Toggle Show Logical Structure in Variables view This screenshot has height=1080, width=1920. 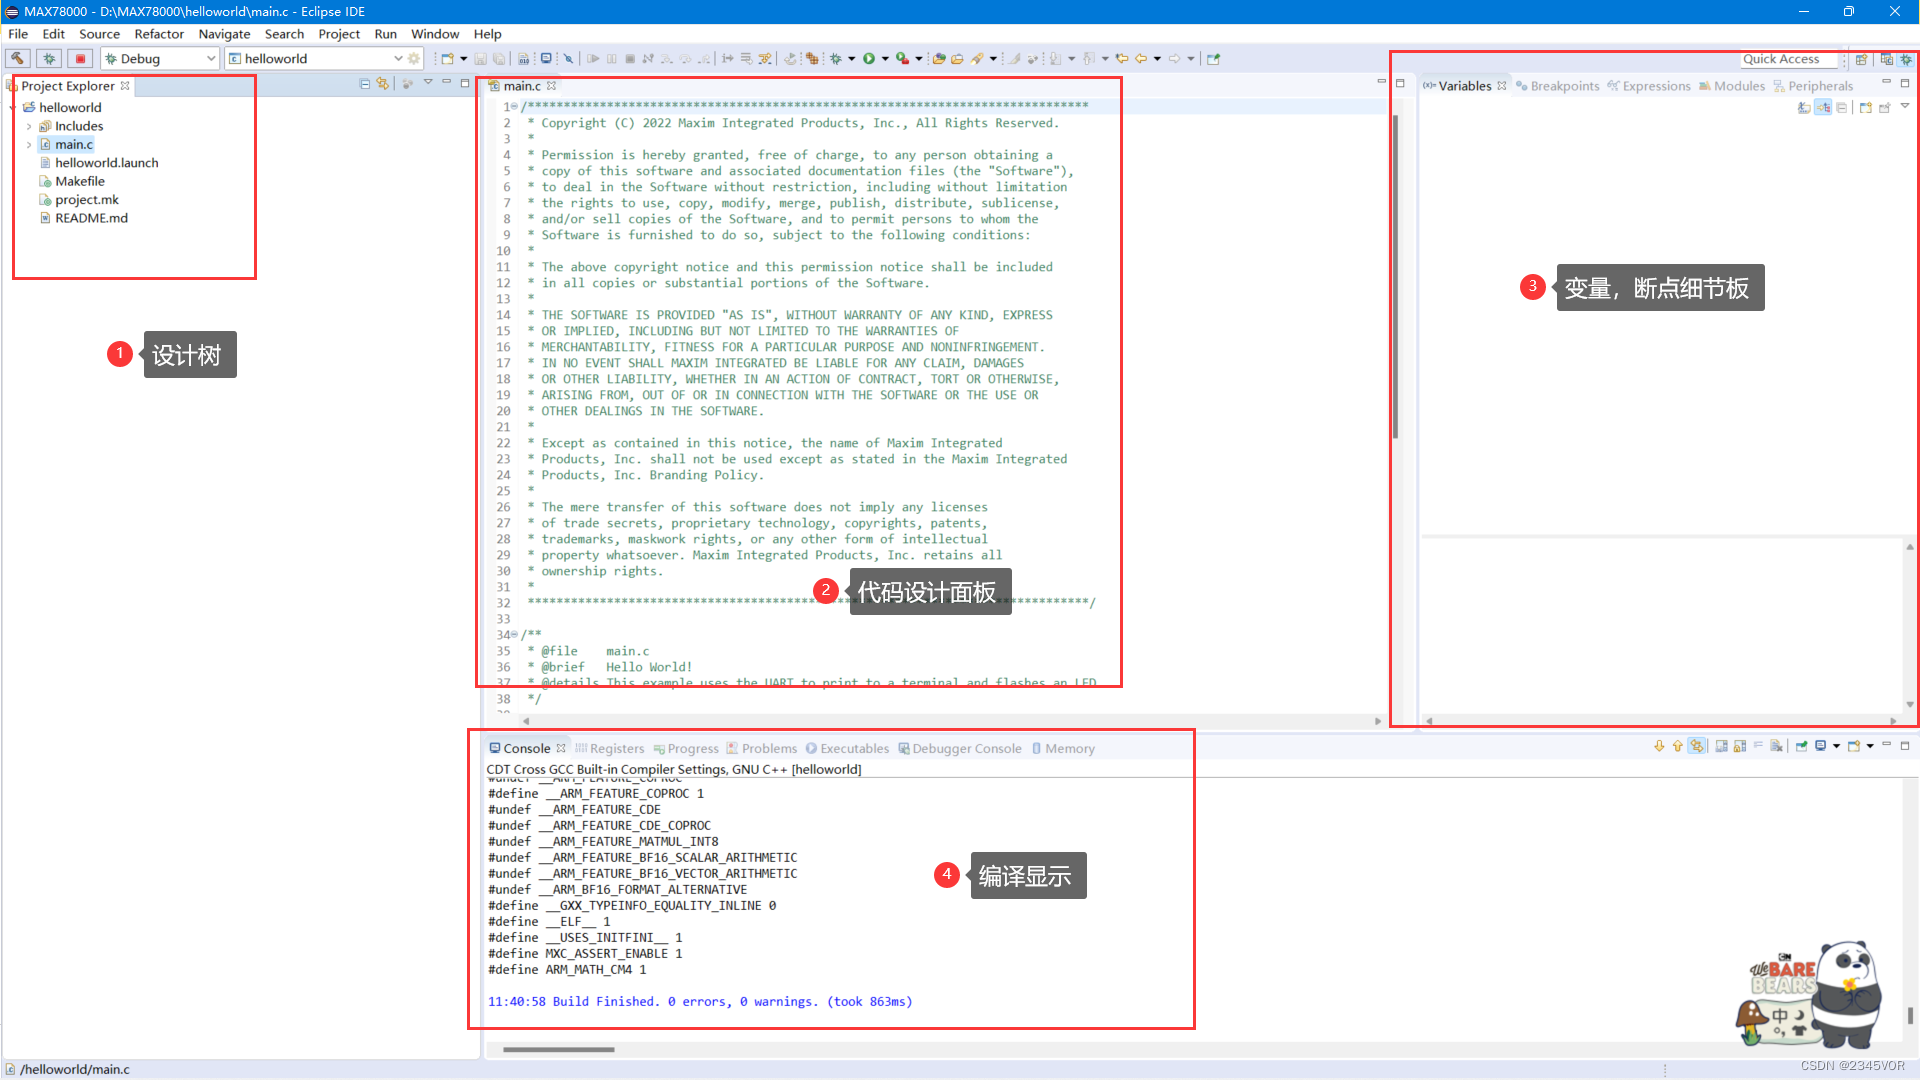pos(1823,107)
